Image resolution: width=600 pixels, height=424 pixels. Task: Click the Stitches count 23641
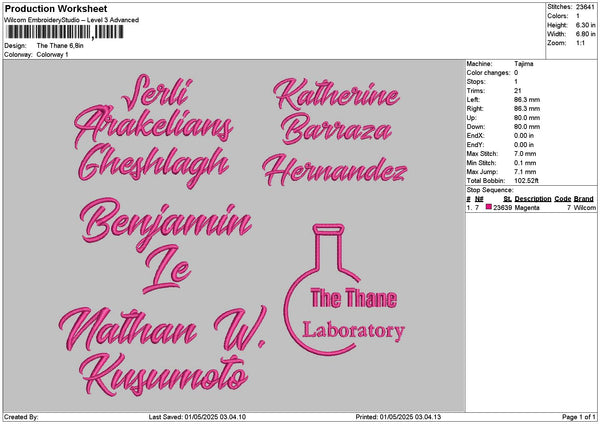pyautogui.click(x=585, y=6)
